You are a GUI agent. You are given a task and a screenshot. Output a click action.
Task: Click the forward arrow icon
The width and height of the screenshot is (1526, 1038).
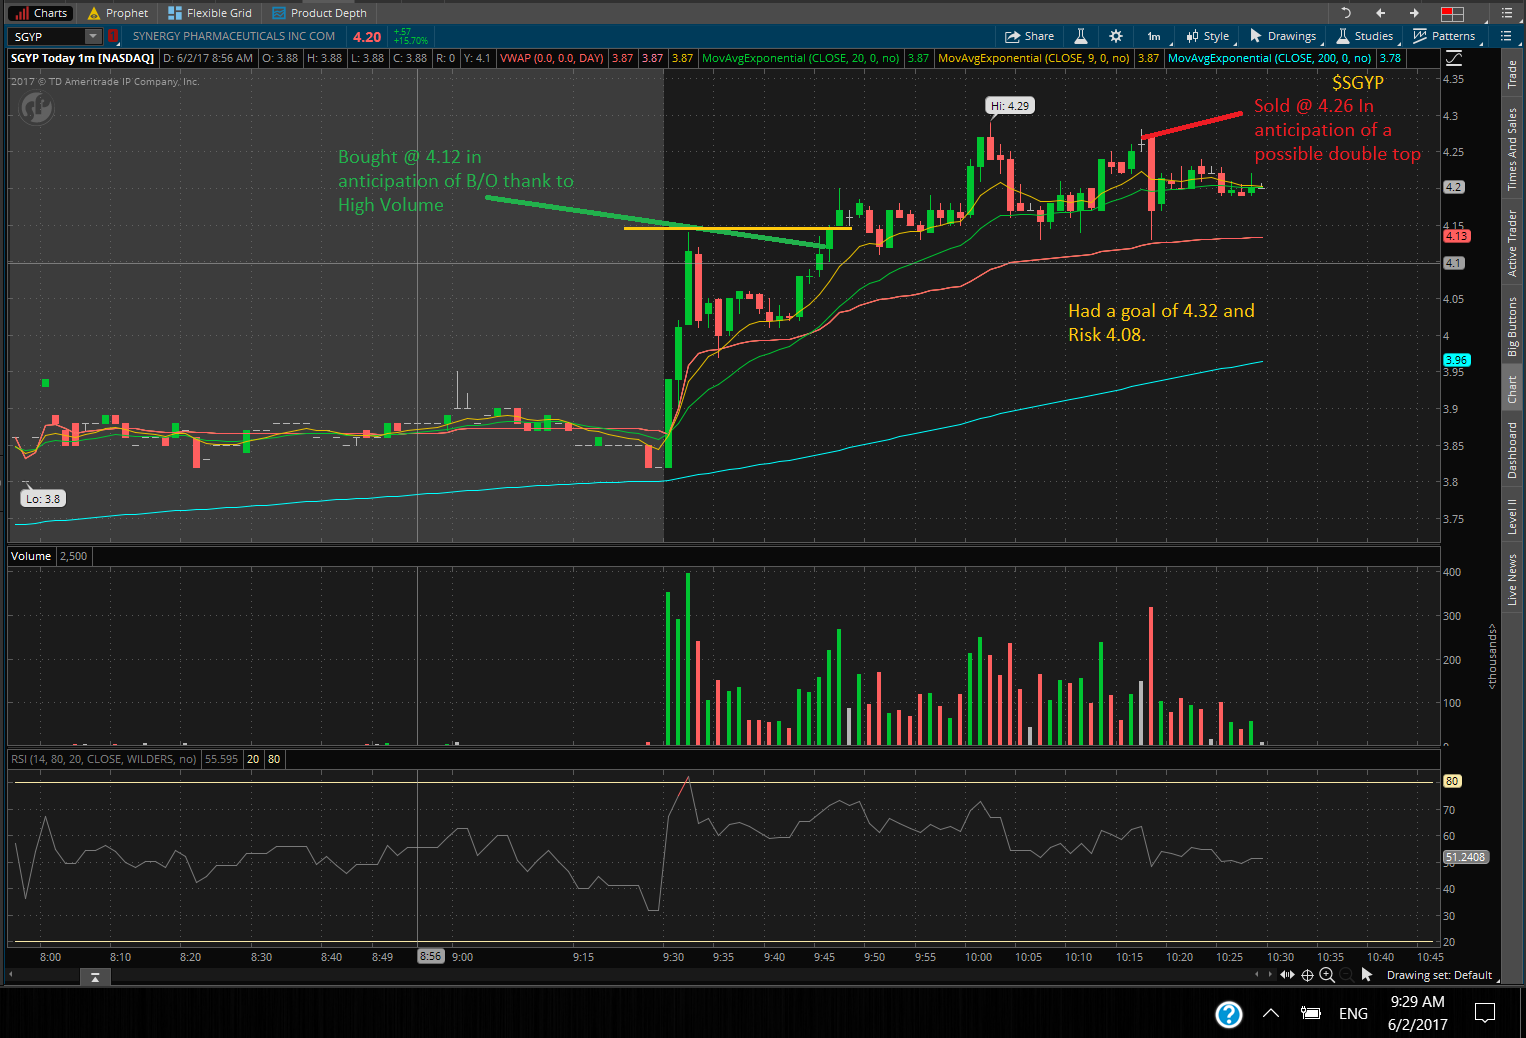point(1414,13)
